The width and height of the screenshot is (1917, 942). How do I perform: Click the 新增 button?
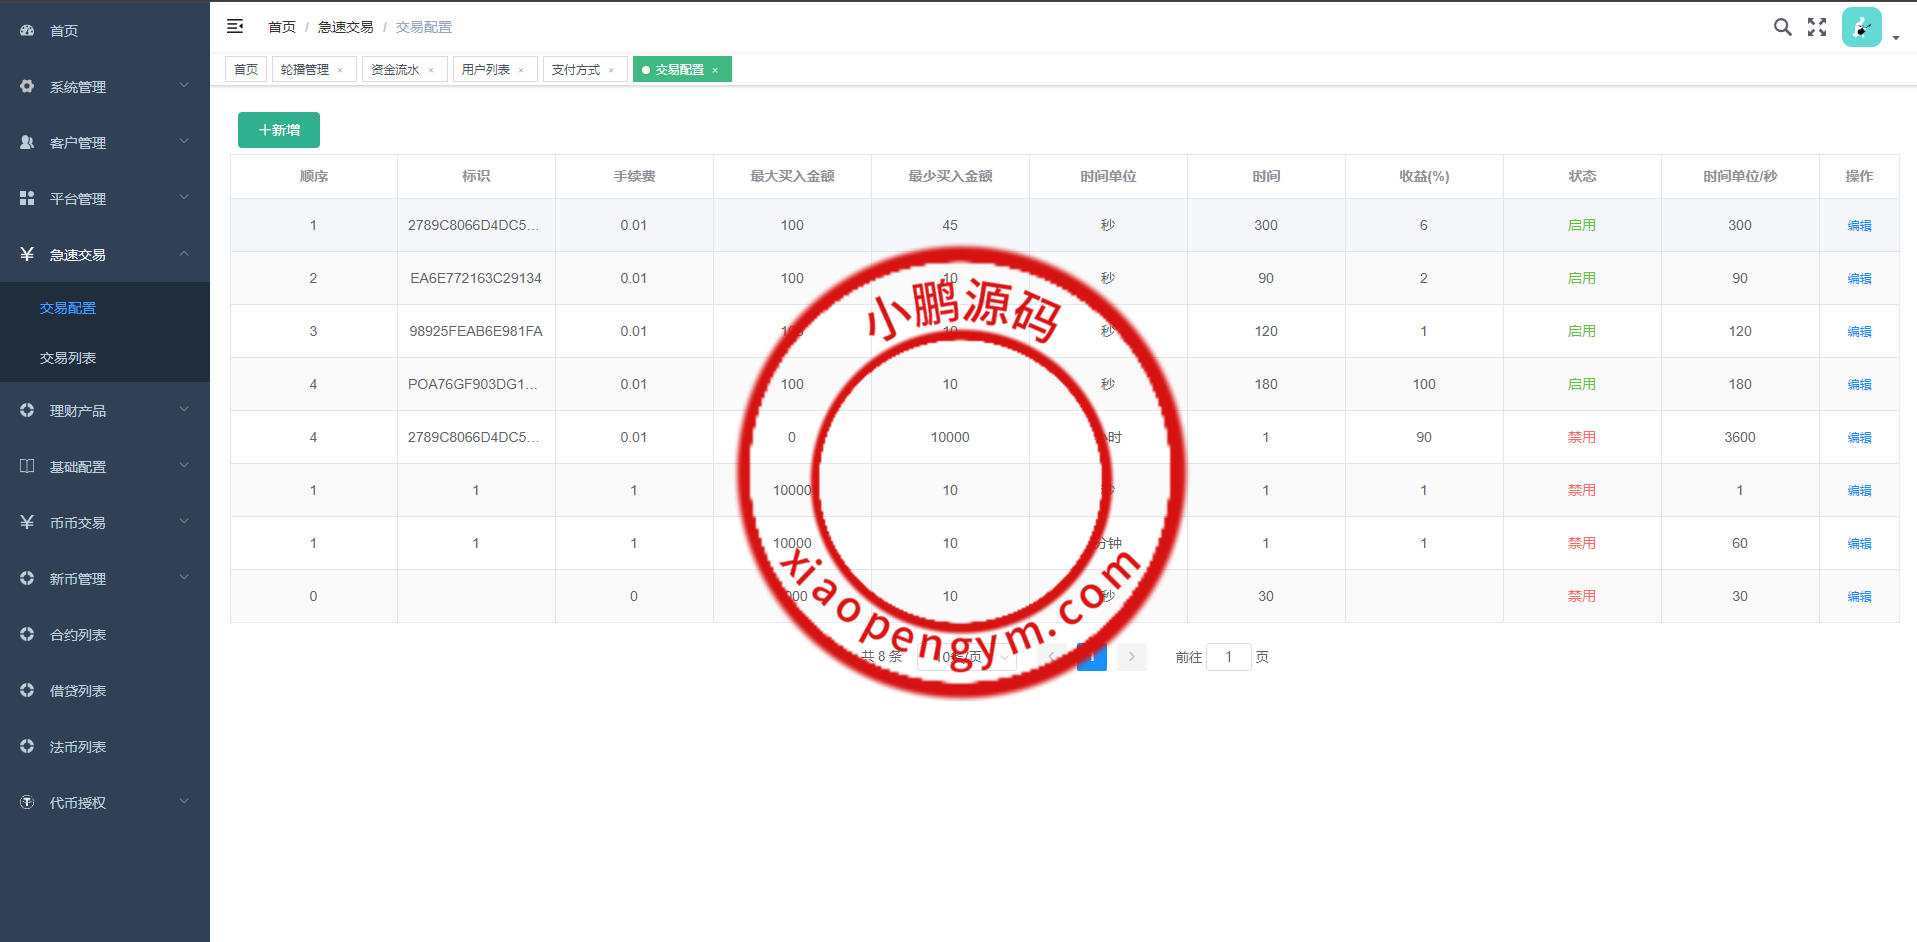pos(279,130)
